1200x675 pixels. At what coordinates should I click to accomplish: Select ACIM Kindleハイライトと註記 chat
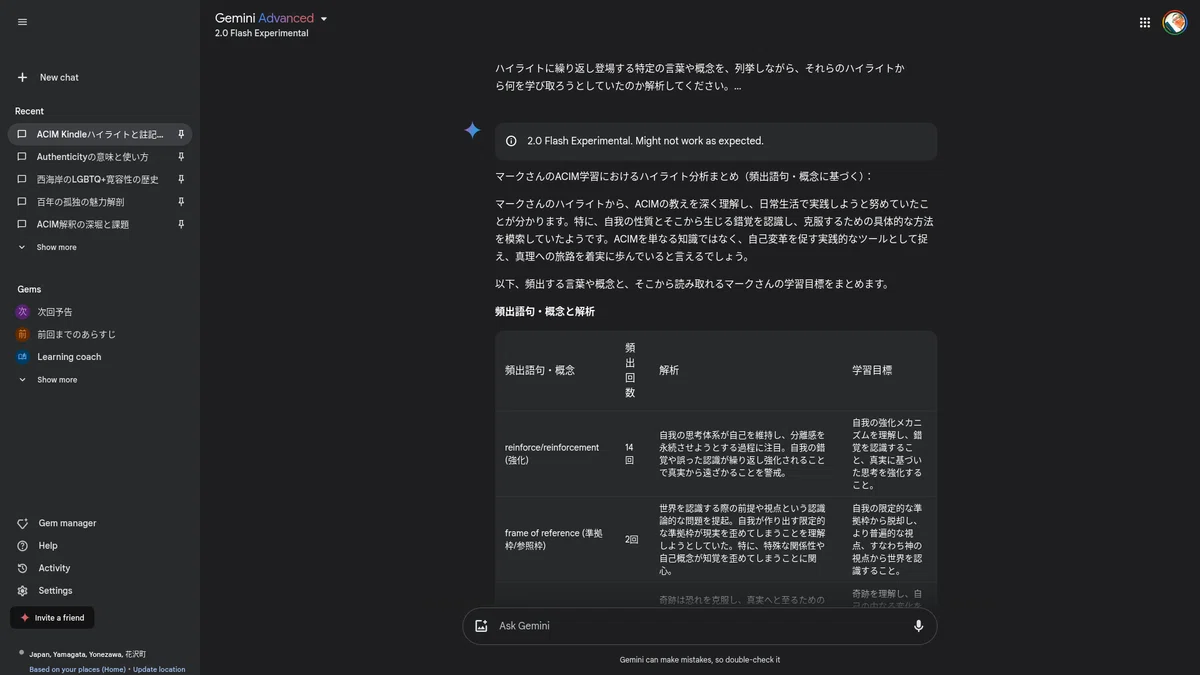[x=100, y=134]
